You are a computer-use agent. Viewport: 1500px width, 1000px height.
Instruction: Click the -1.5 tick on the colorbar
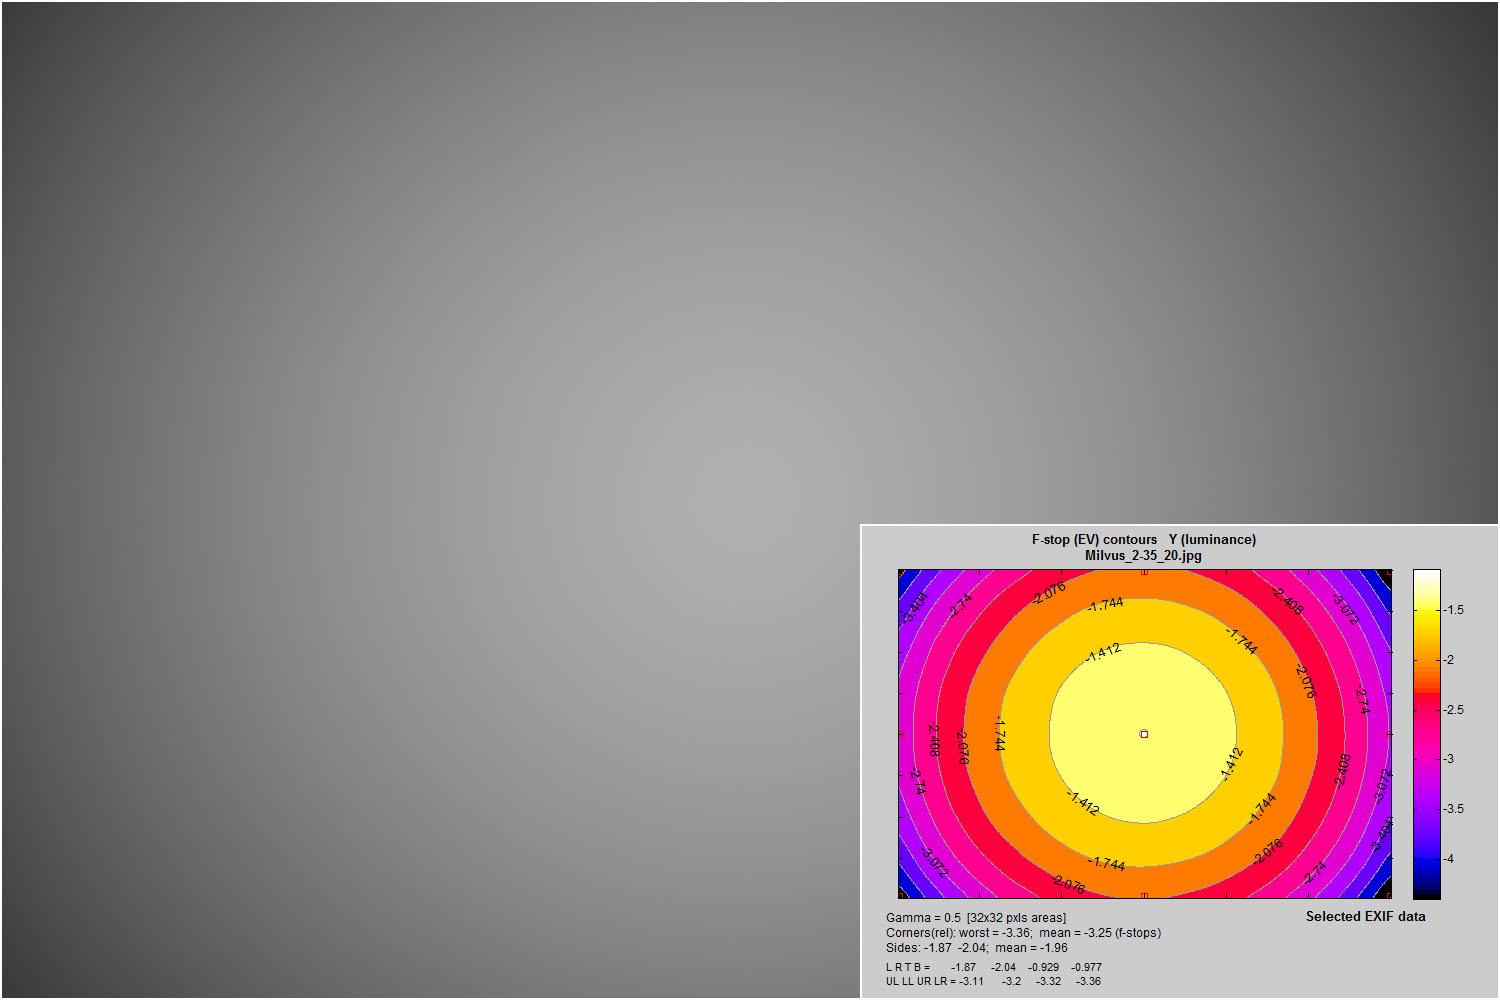(1453, 610)
